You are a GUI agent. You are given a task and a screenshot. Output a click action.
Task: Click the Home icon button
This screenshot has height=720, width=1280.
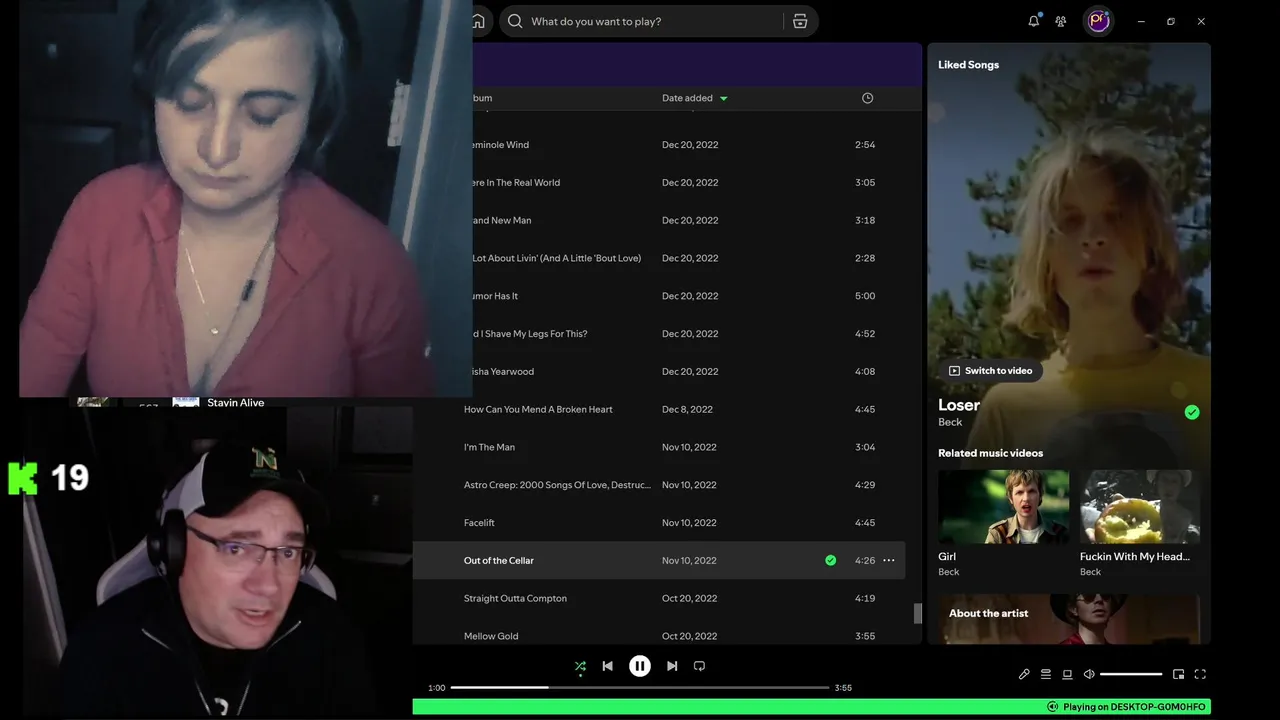point(478,21)
